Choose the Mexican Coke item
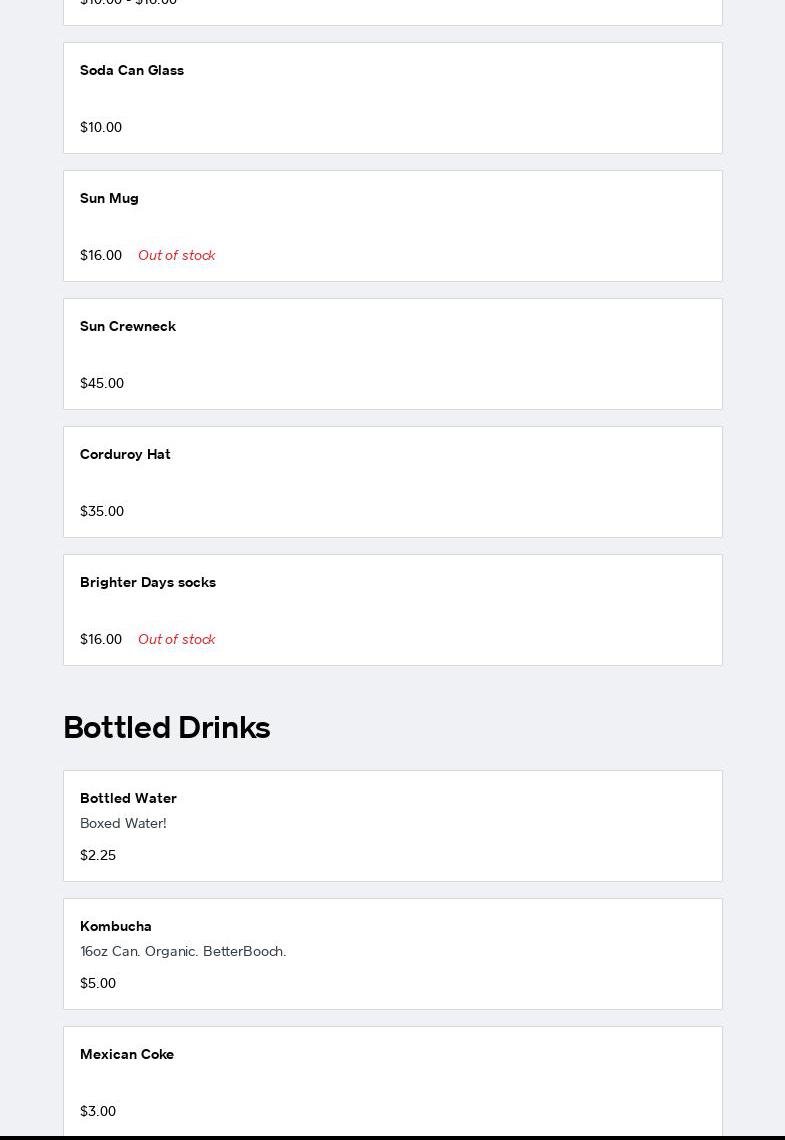The image size is (785, 1140). 392,1080
